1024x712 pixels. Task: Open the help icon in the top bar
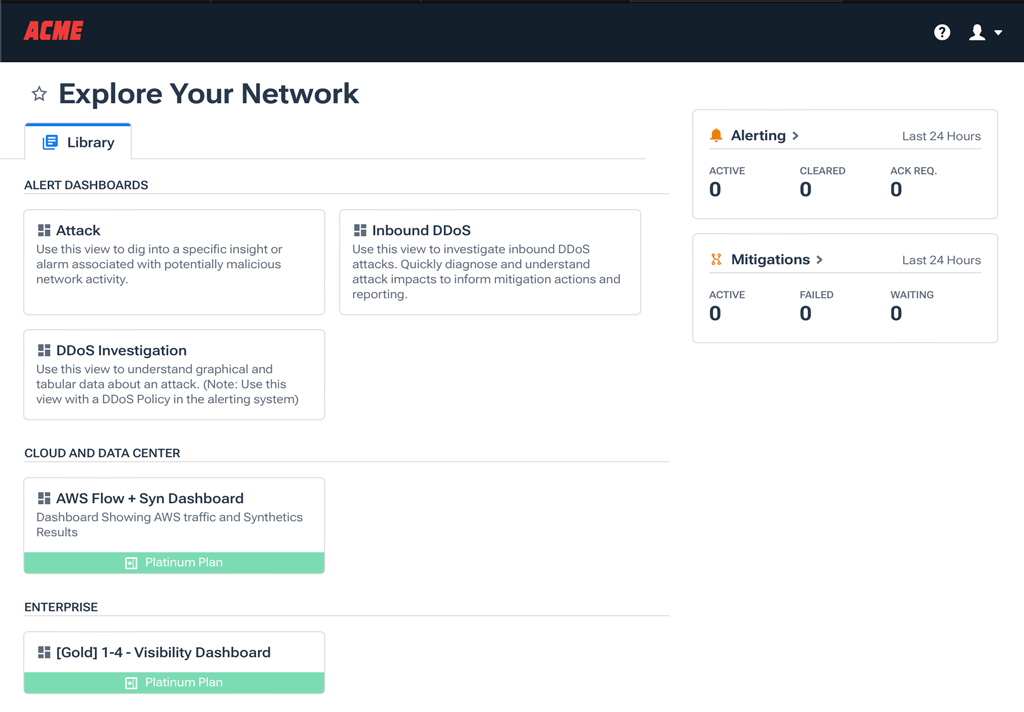(941, 31)
